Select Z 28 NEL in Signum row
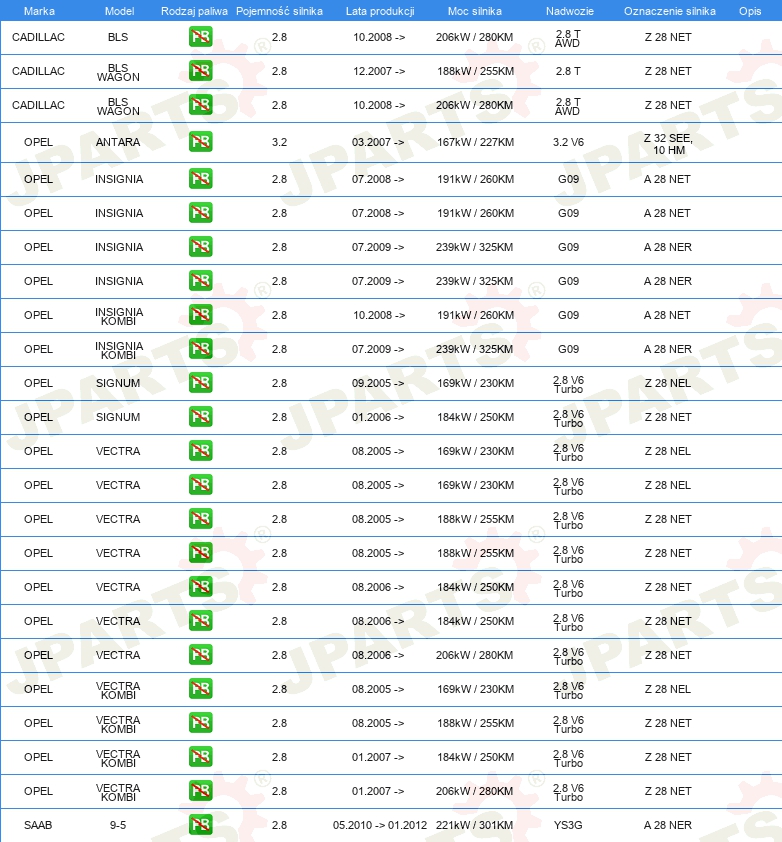The height and width of the screenshot is (842, 782). coord(668,383)
